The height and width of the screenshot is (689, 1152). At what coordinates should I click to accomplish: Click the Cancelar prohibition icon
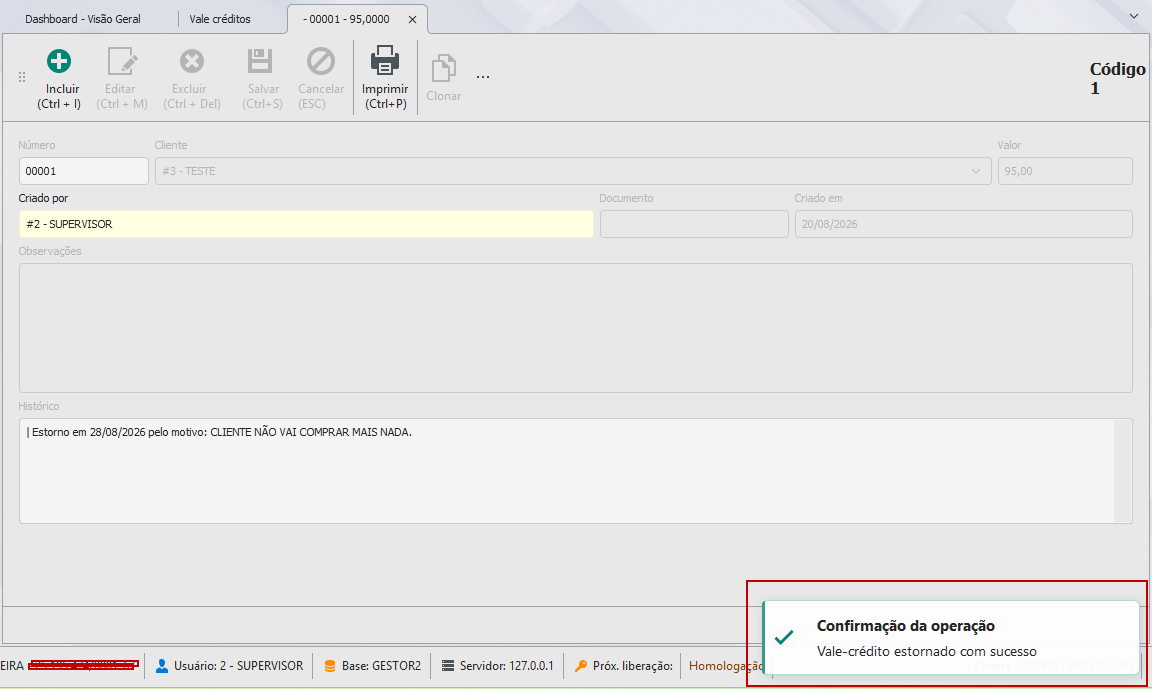coord(321,61)
